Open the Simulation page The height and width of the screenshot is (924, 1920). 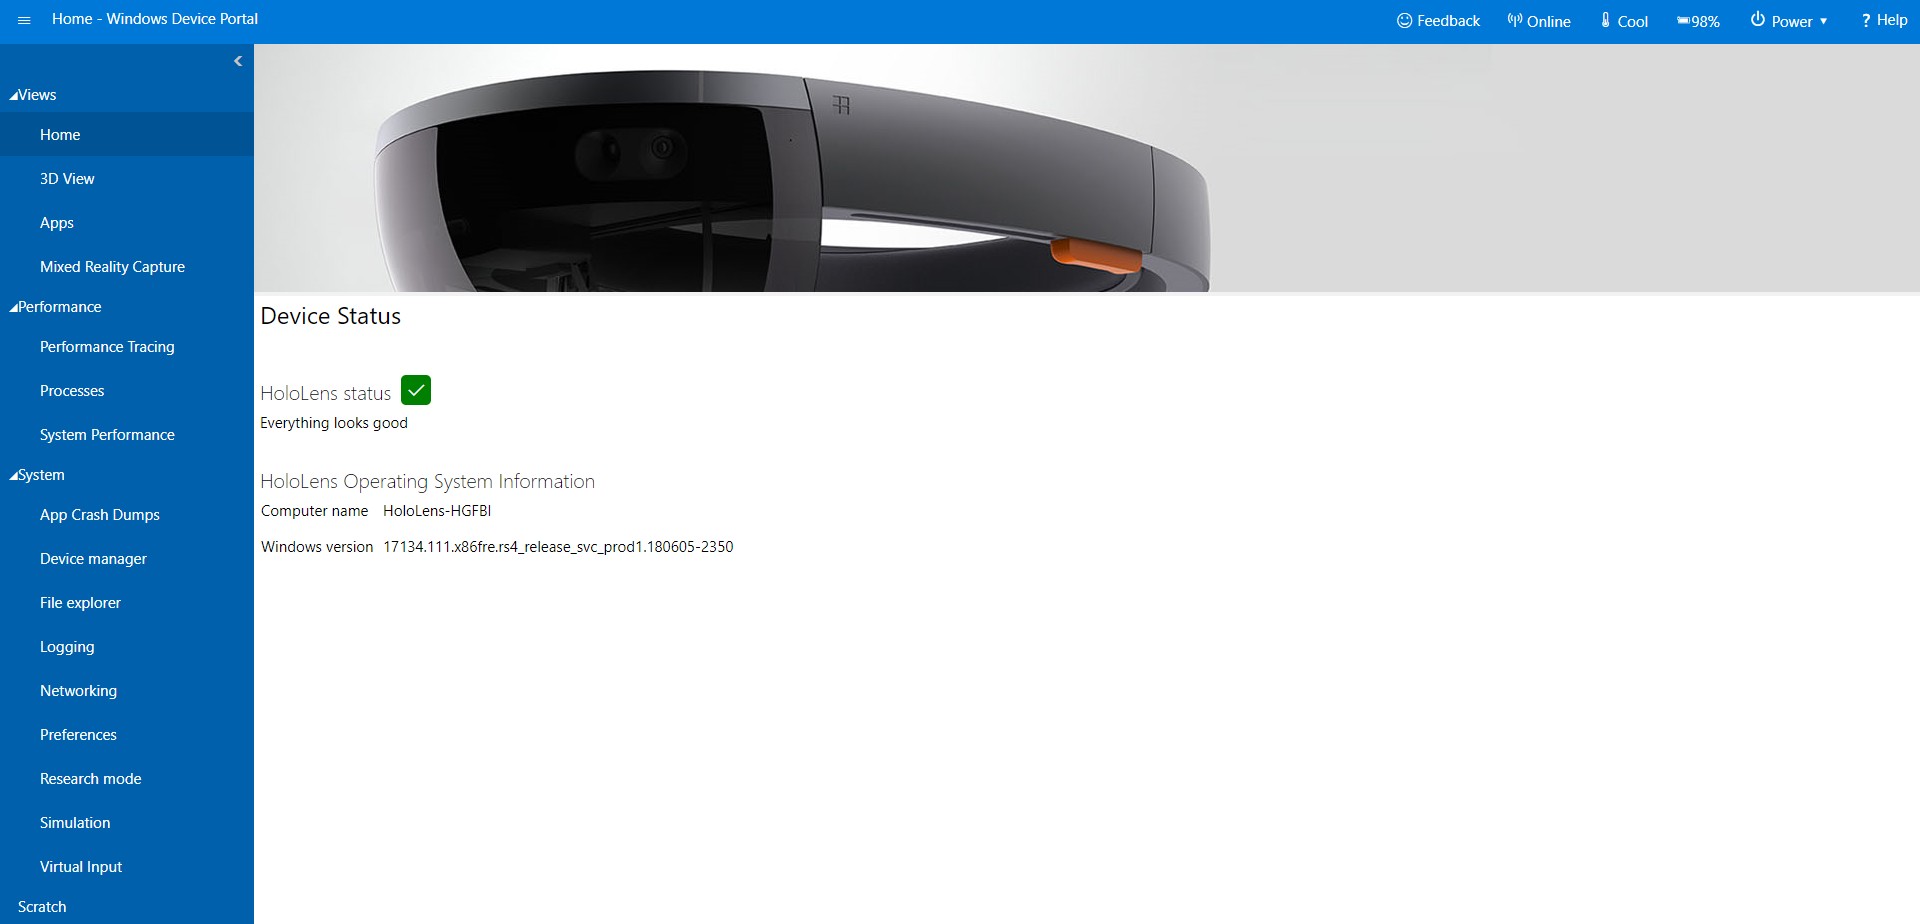(x=127, y=823)
